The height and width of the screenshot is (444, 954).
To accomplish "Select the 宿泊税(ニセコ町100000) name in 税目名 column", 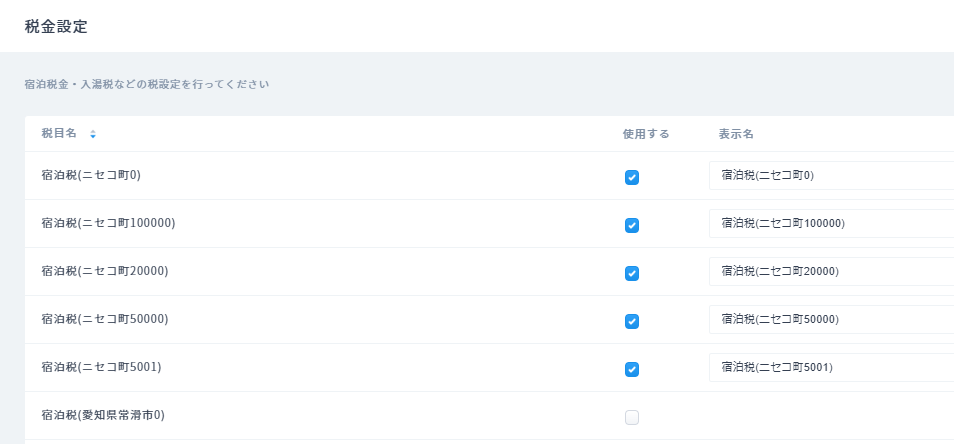I will 108,223.
